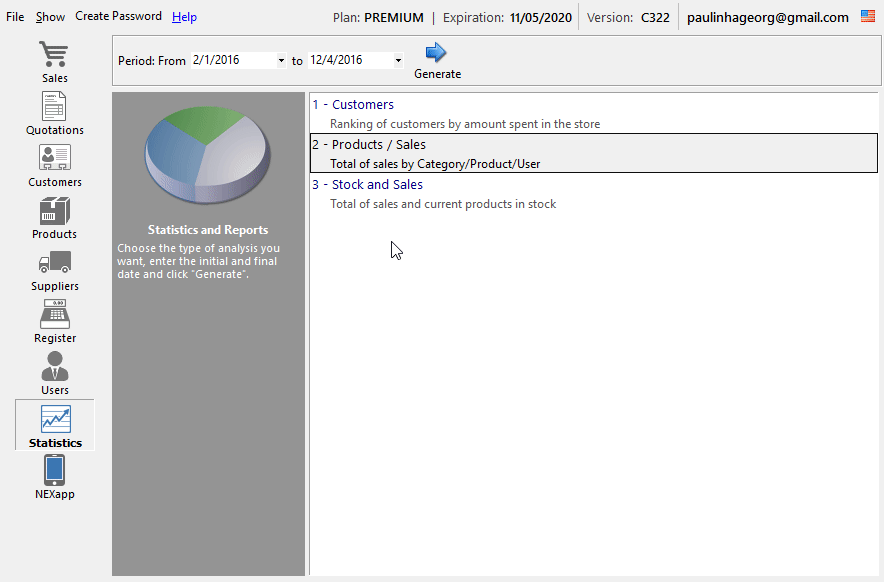
Task: Open the Suppliers truck icon
Action: point(54,262)
